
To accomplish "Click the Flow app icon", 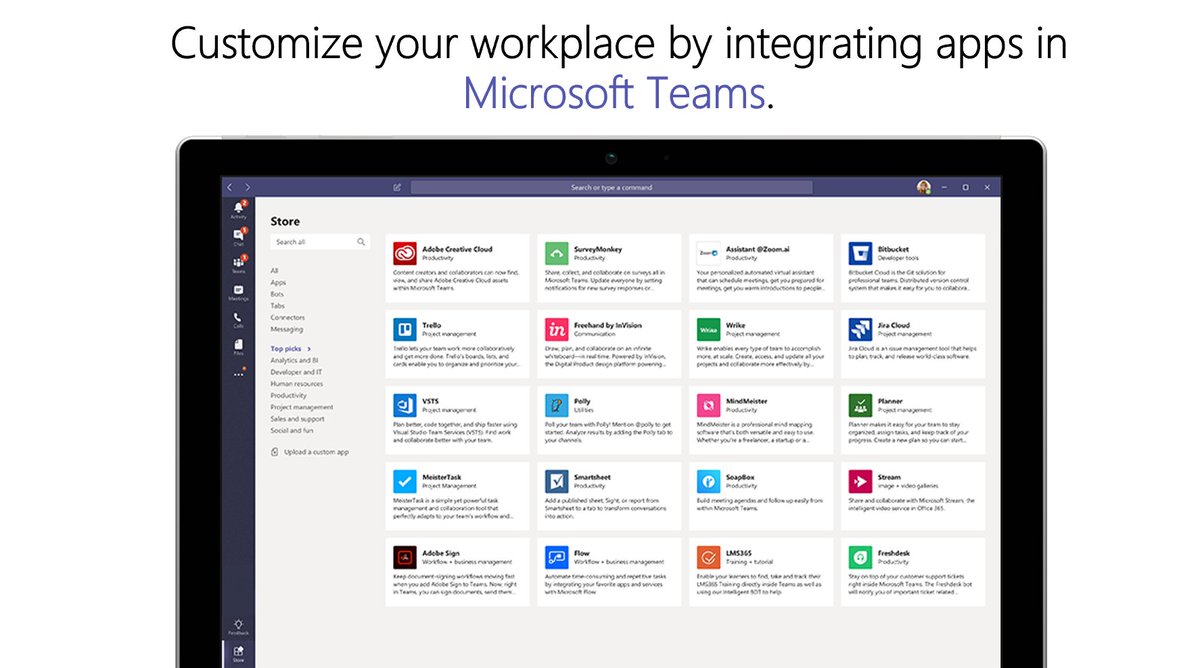I will pyautogui.click(x=556, y=557).
